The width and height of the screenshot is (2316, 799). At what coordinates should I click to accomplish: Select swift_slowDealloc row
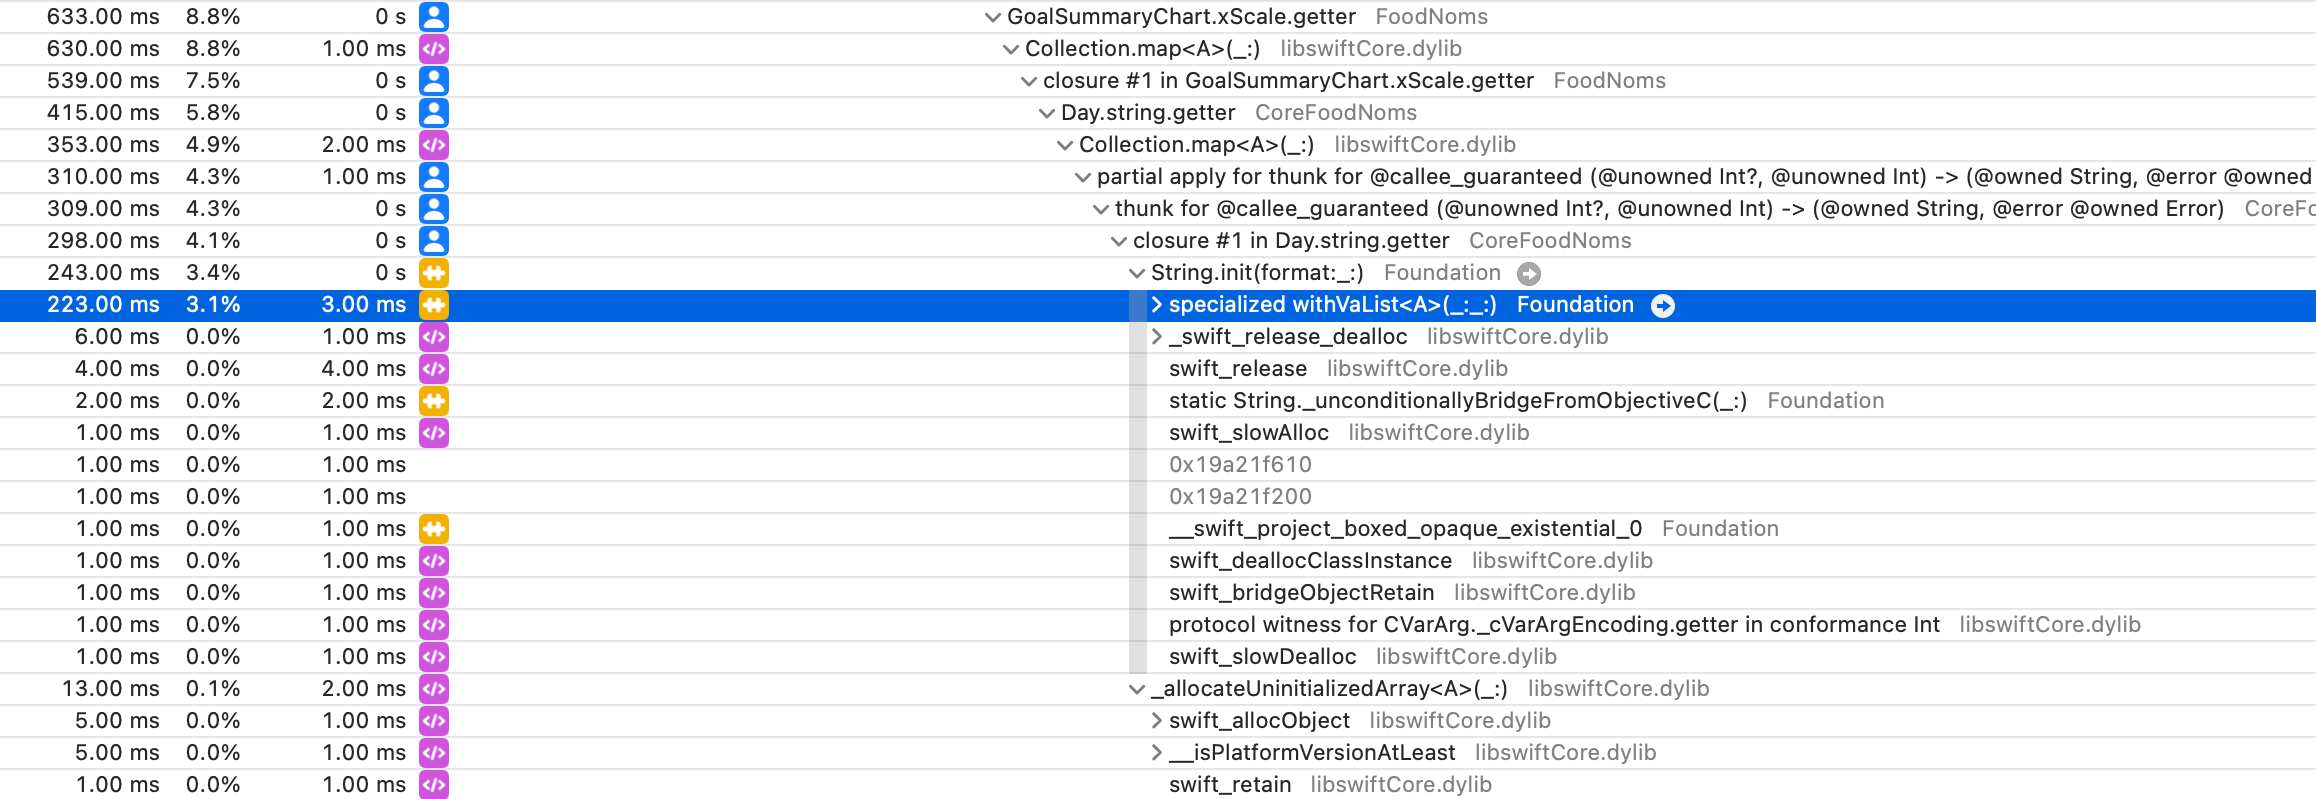click(x=1158, y=657)
